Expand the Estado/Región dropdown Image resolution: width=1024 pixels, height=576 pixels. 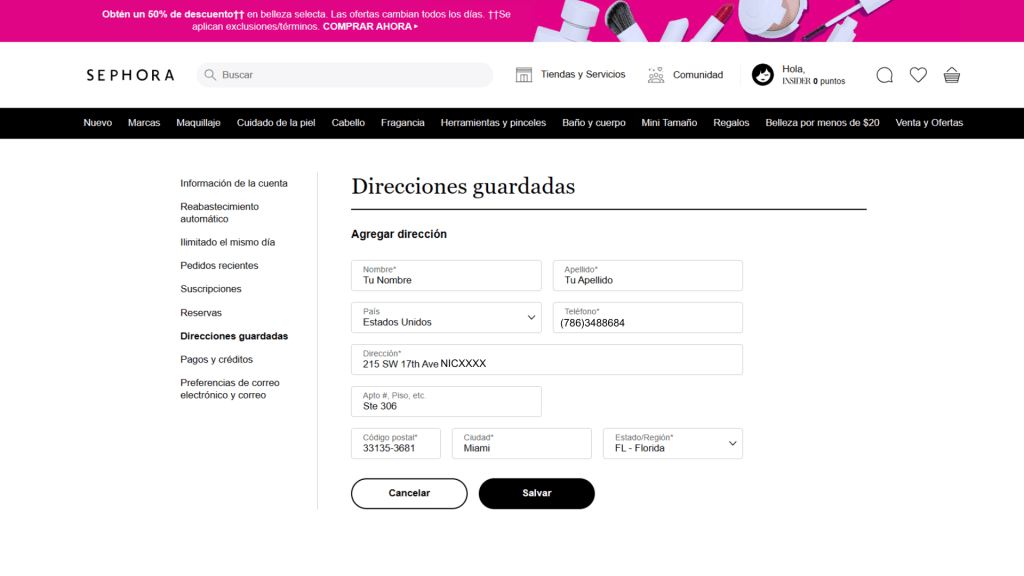pos(673,443)
